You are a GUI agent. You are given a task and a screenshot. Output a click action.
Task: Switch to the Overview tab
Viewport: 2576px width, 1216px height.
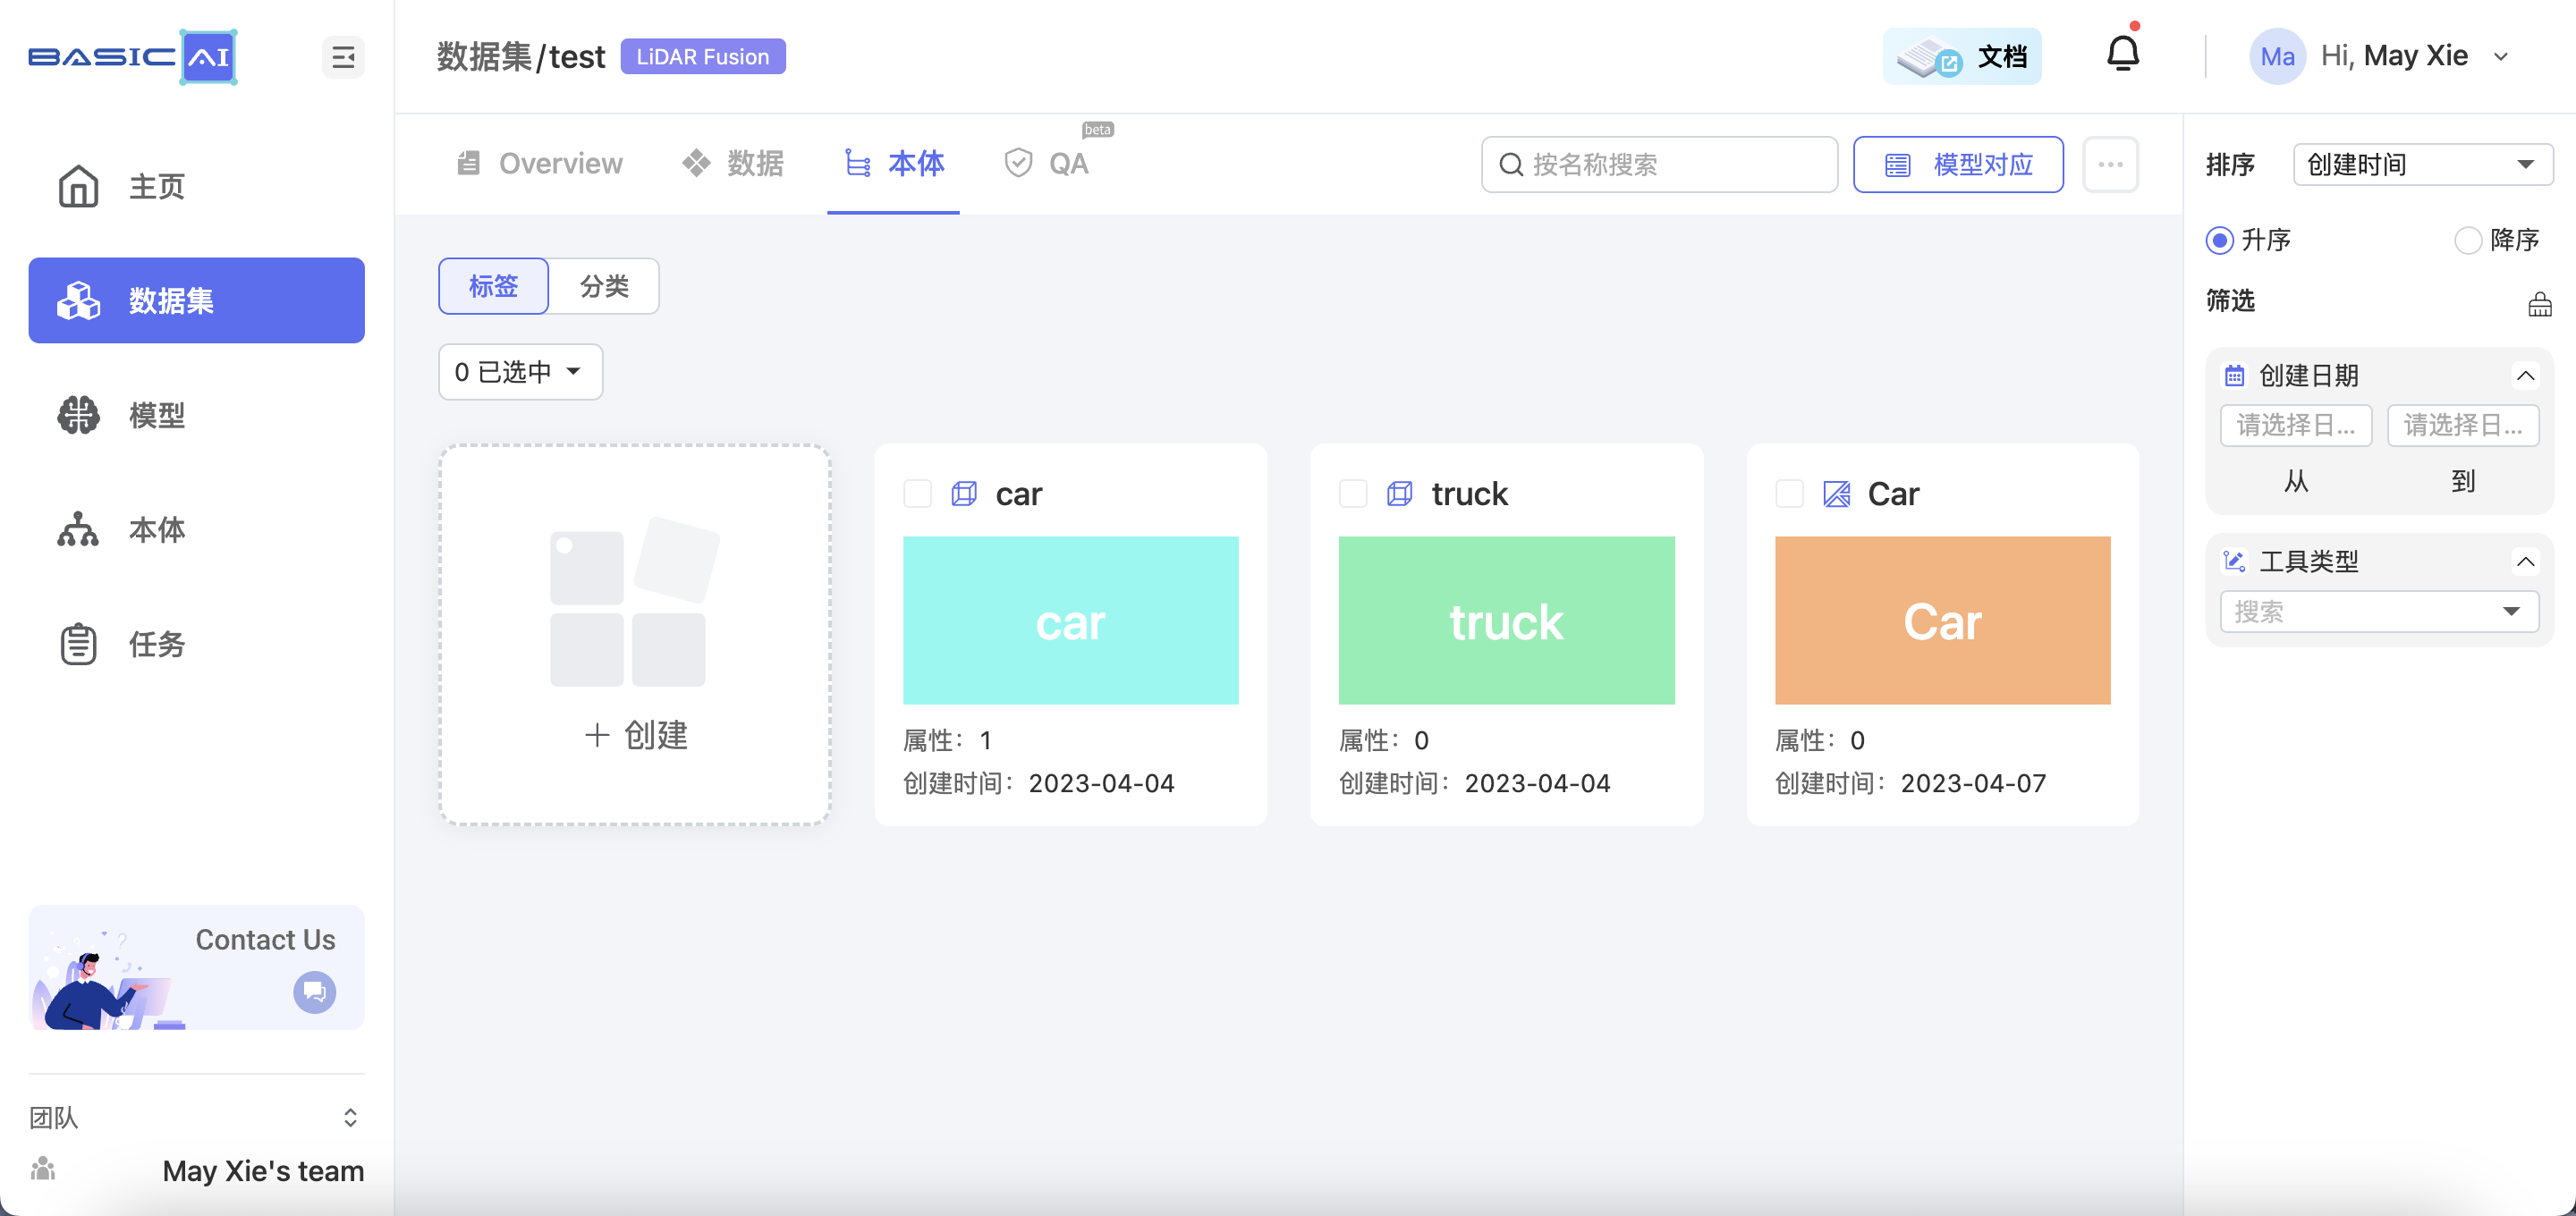pyautogui.click(x=539, y=163)
